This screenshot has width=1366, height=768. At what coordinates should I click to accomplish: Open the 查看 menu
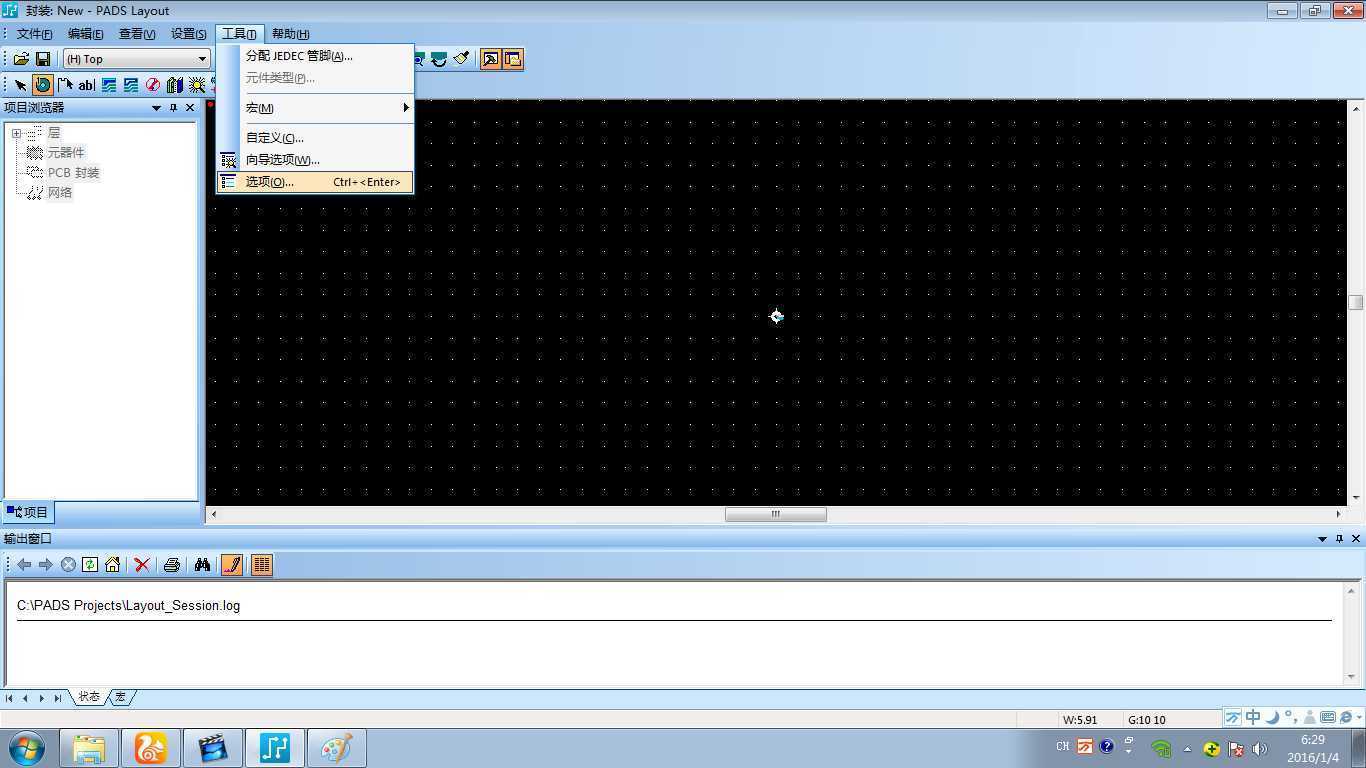tap(137, 34)
